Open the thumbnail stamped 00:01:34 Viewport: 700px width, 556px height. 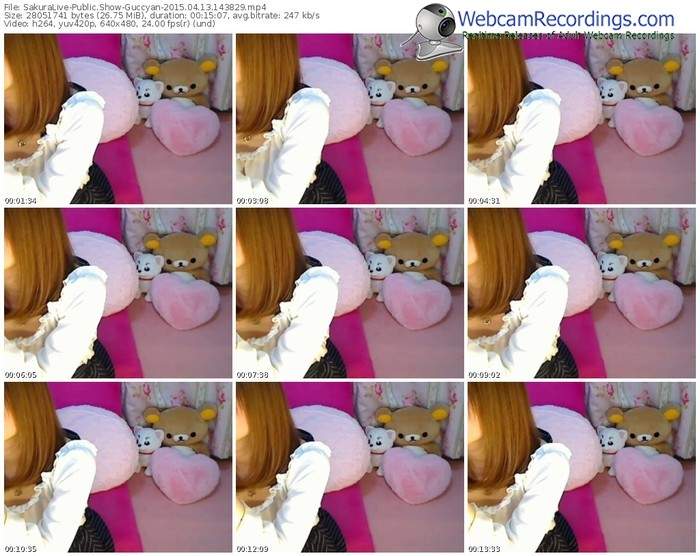(x=117, y=120)
